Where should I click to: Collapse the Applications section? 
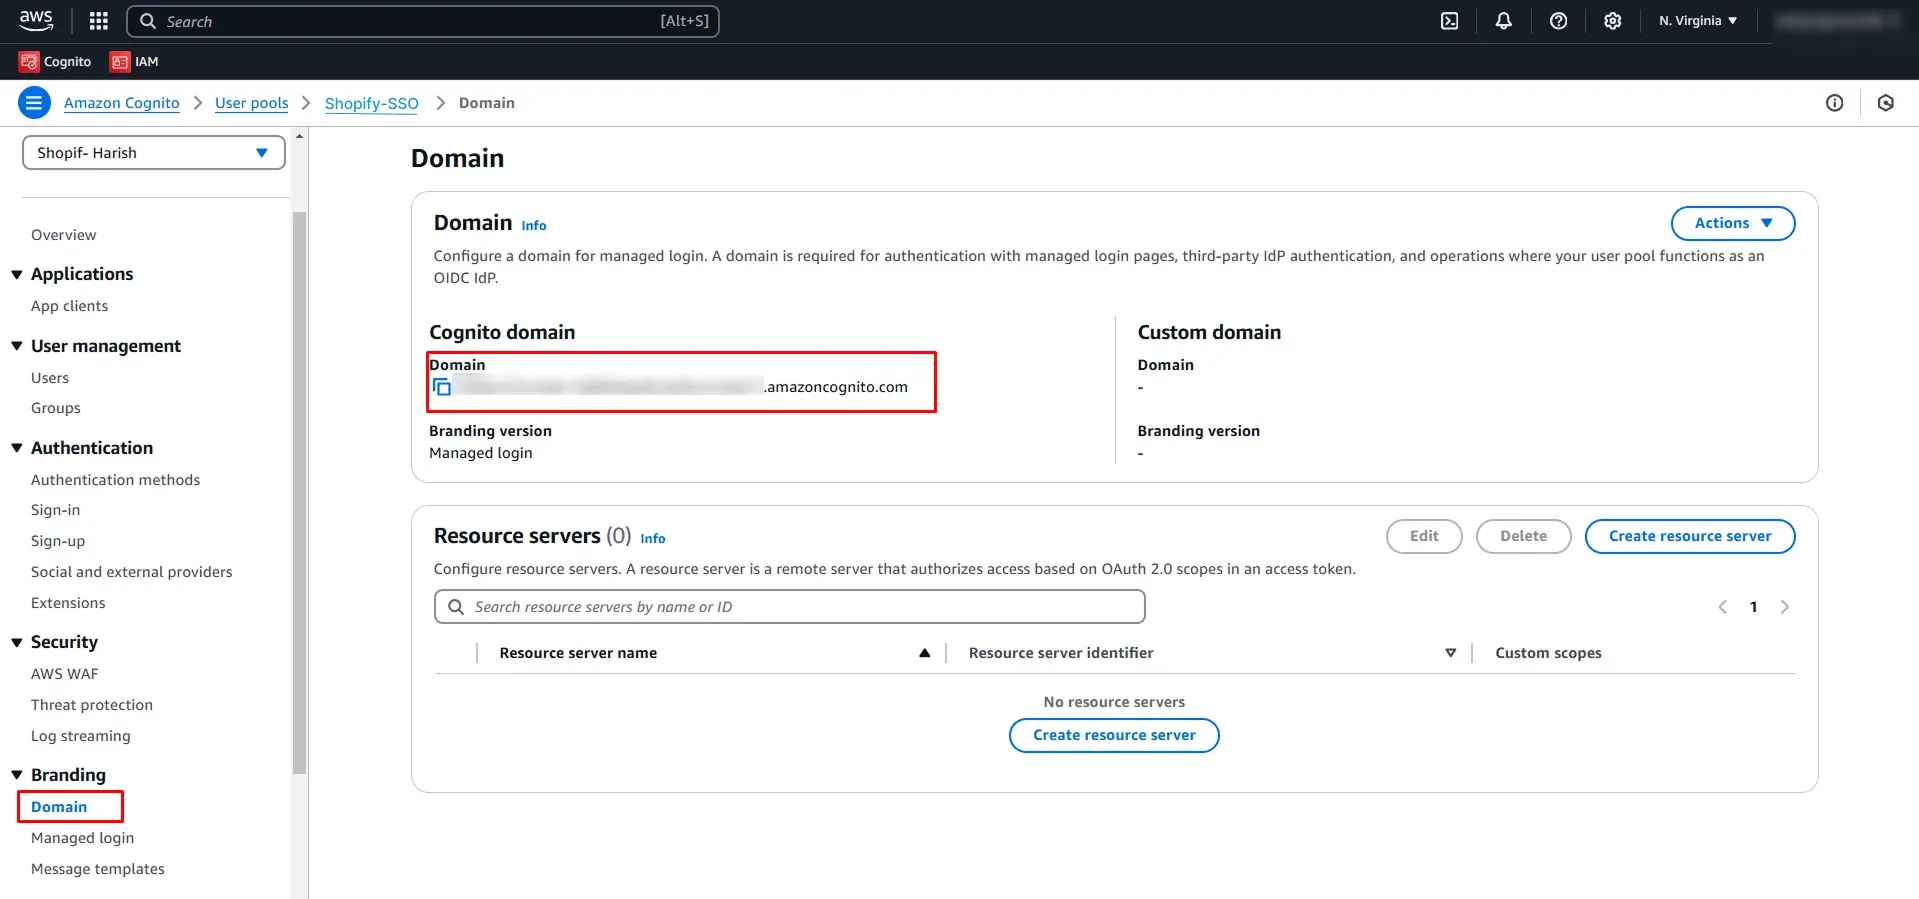click(17, 274)
